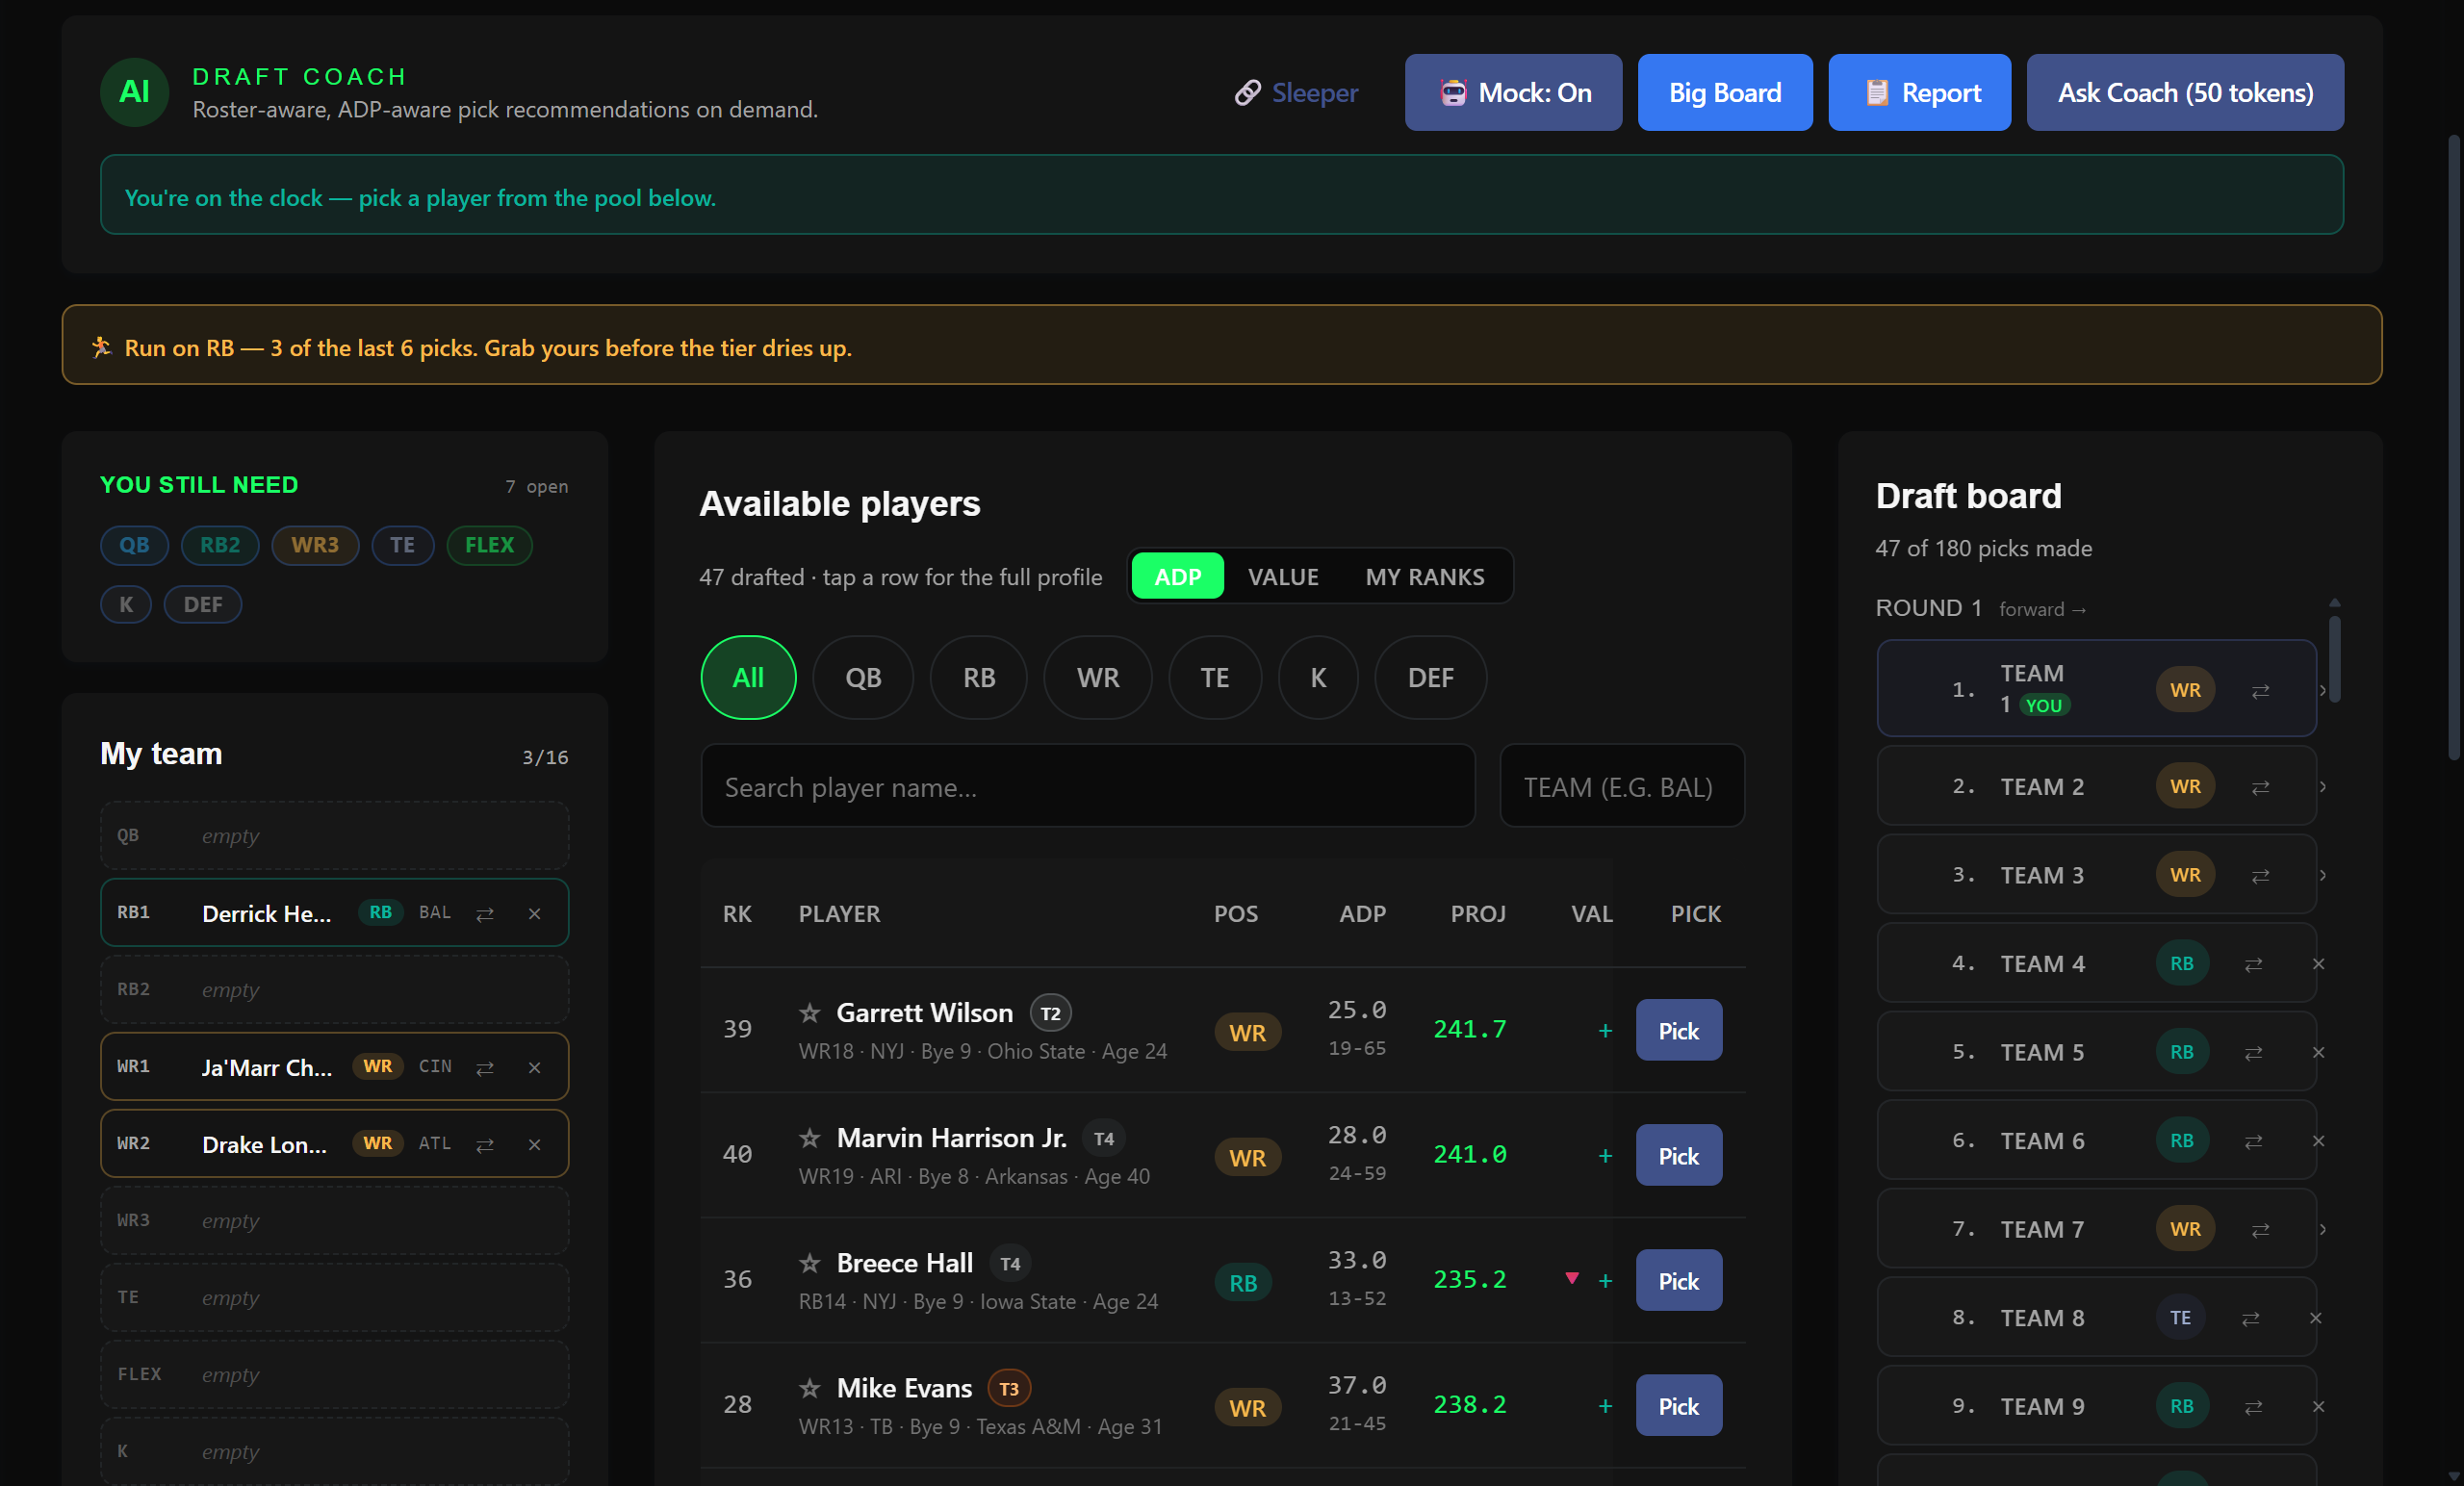Click the draft board scrollbar thumb
The width and height of the screenshot is (2464, 1486).
[x=2334, y=660]
